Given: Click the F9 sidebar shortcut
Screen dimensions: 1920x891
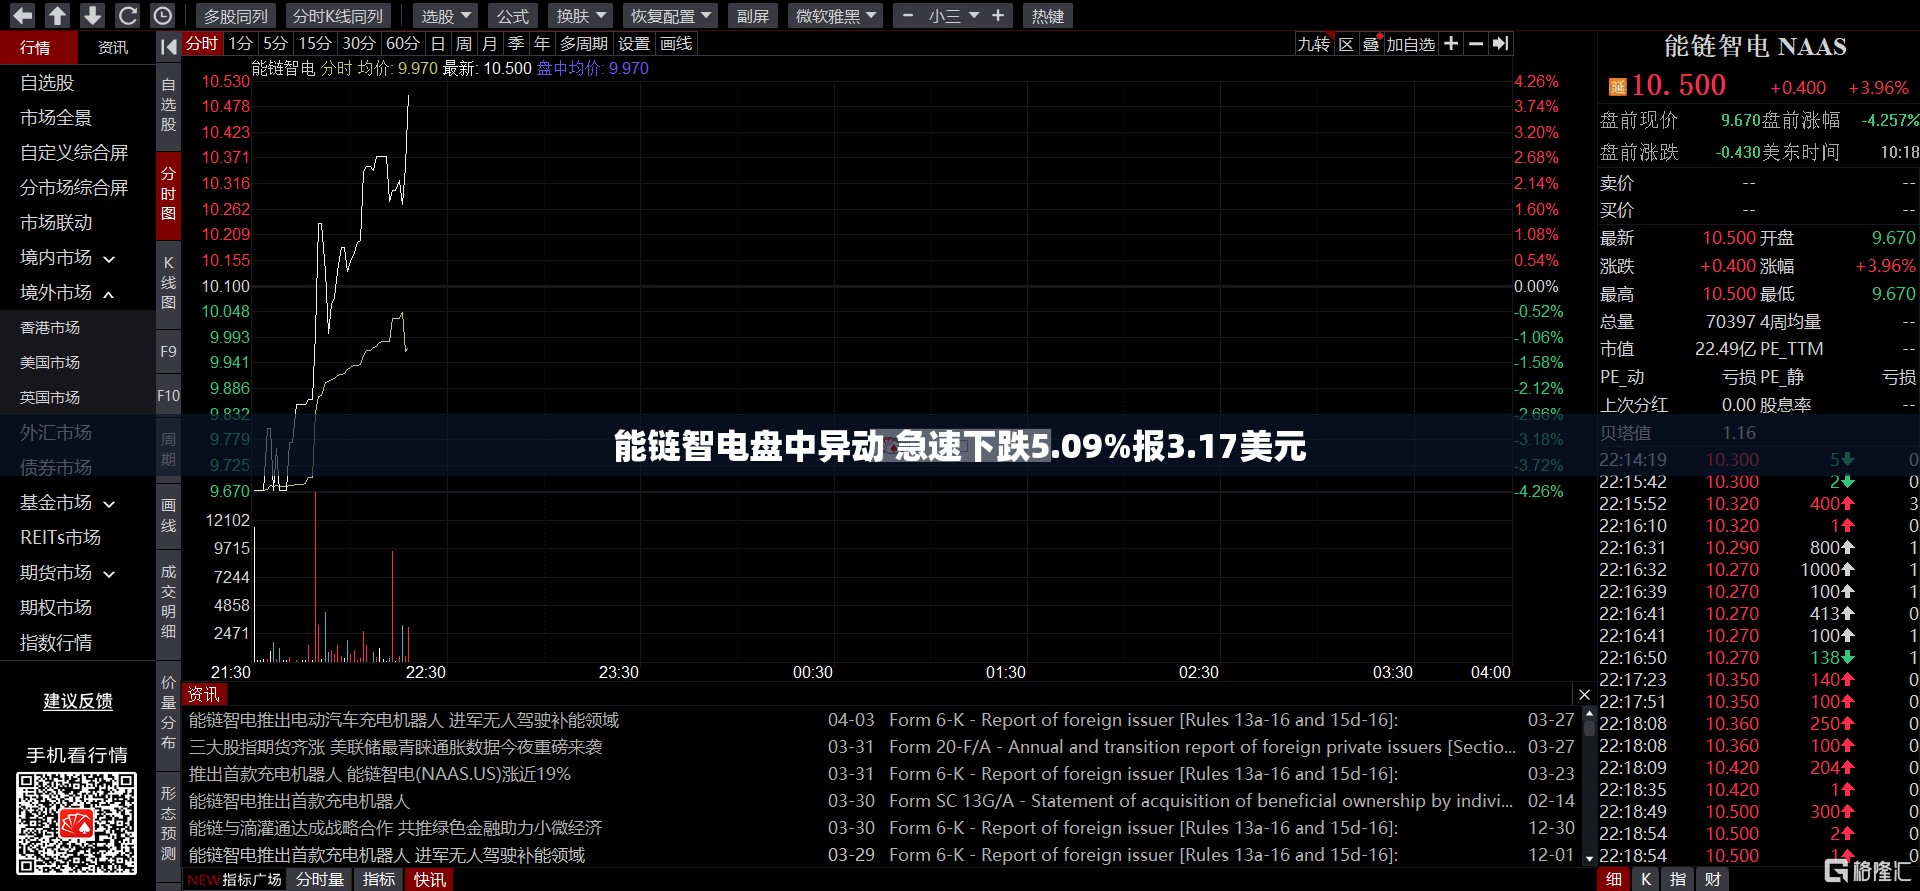Looking at the screenshot, I should click(168, 352).
